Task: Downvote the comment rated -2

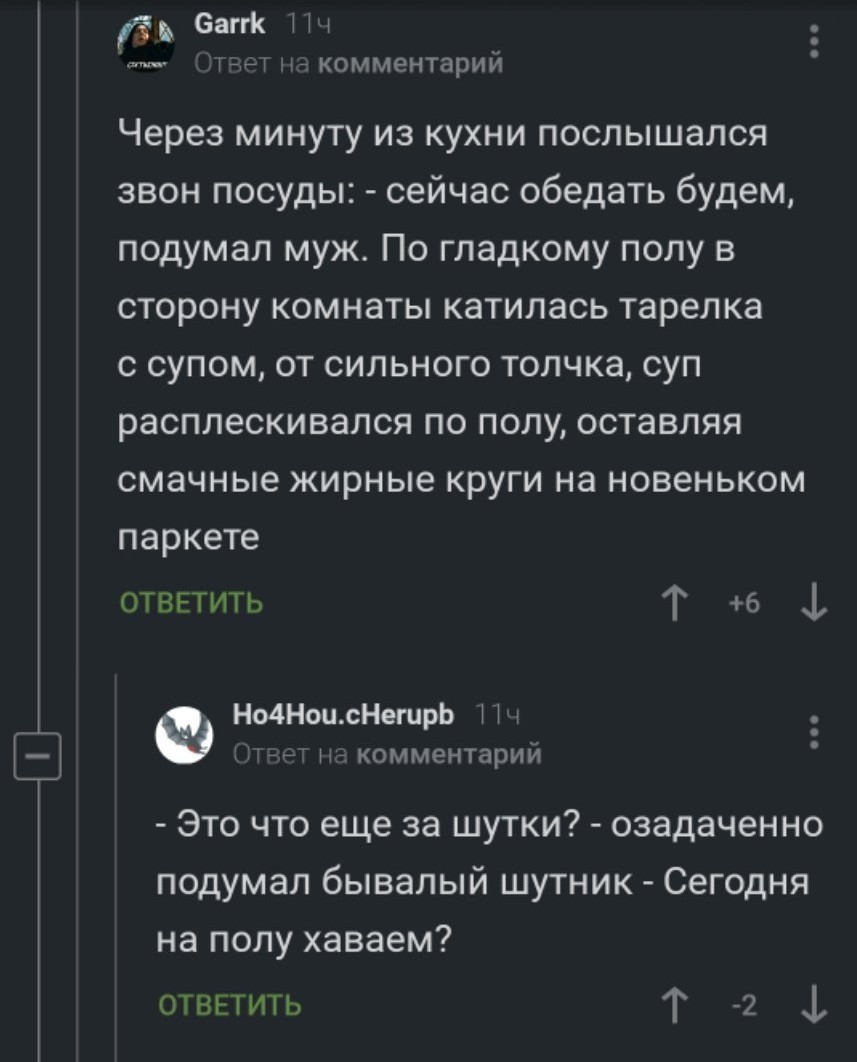Action: pos(815,1004)
